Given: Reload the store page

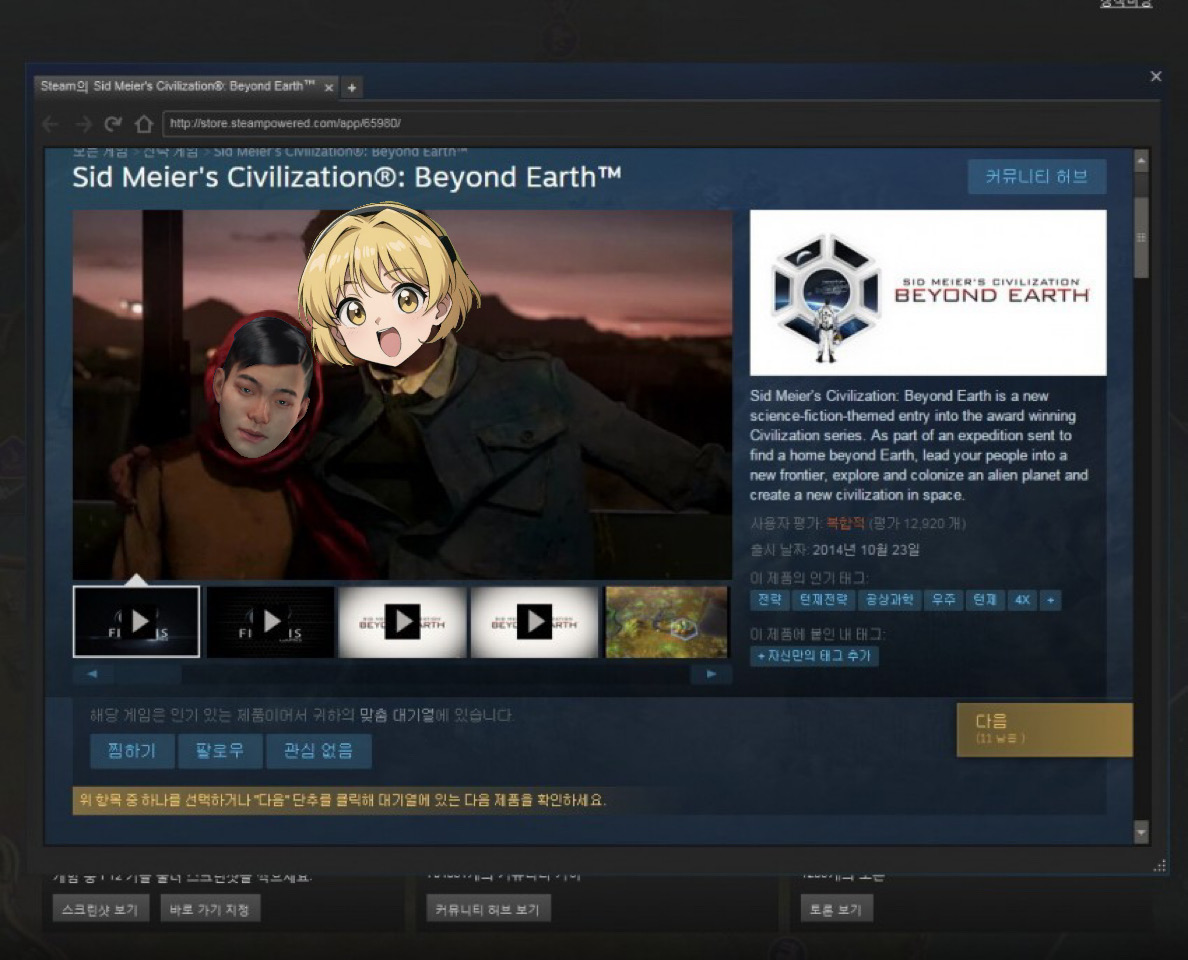Looking at the screenshot, I should 114,124.
